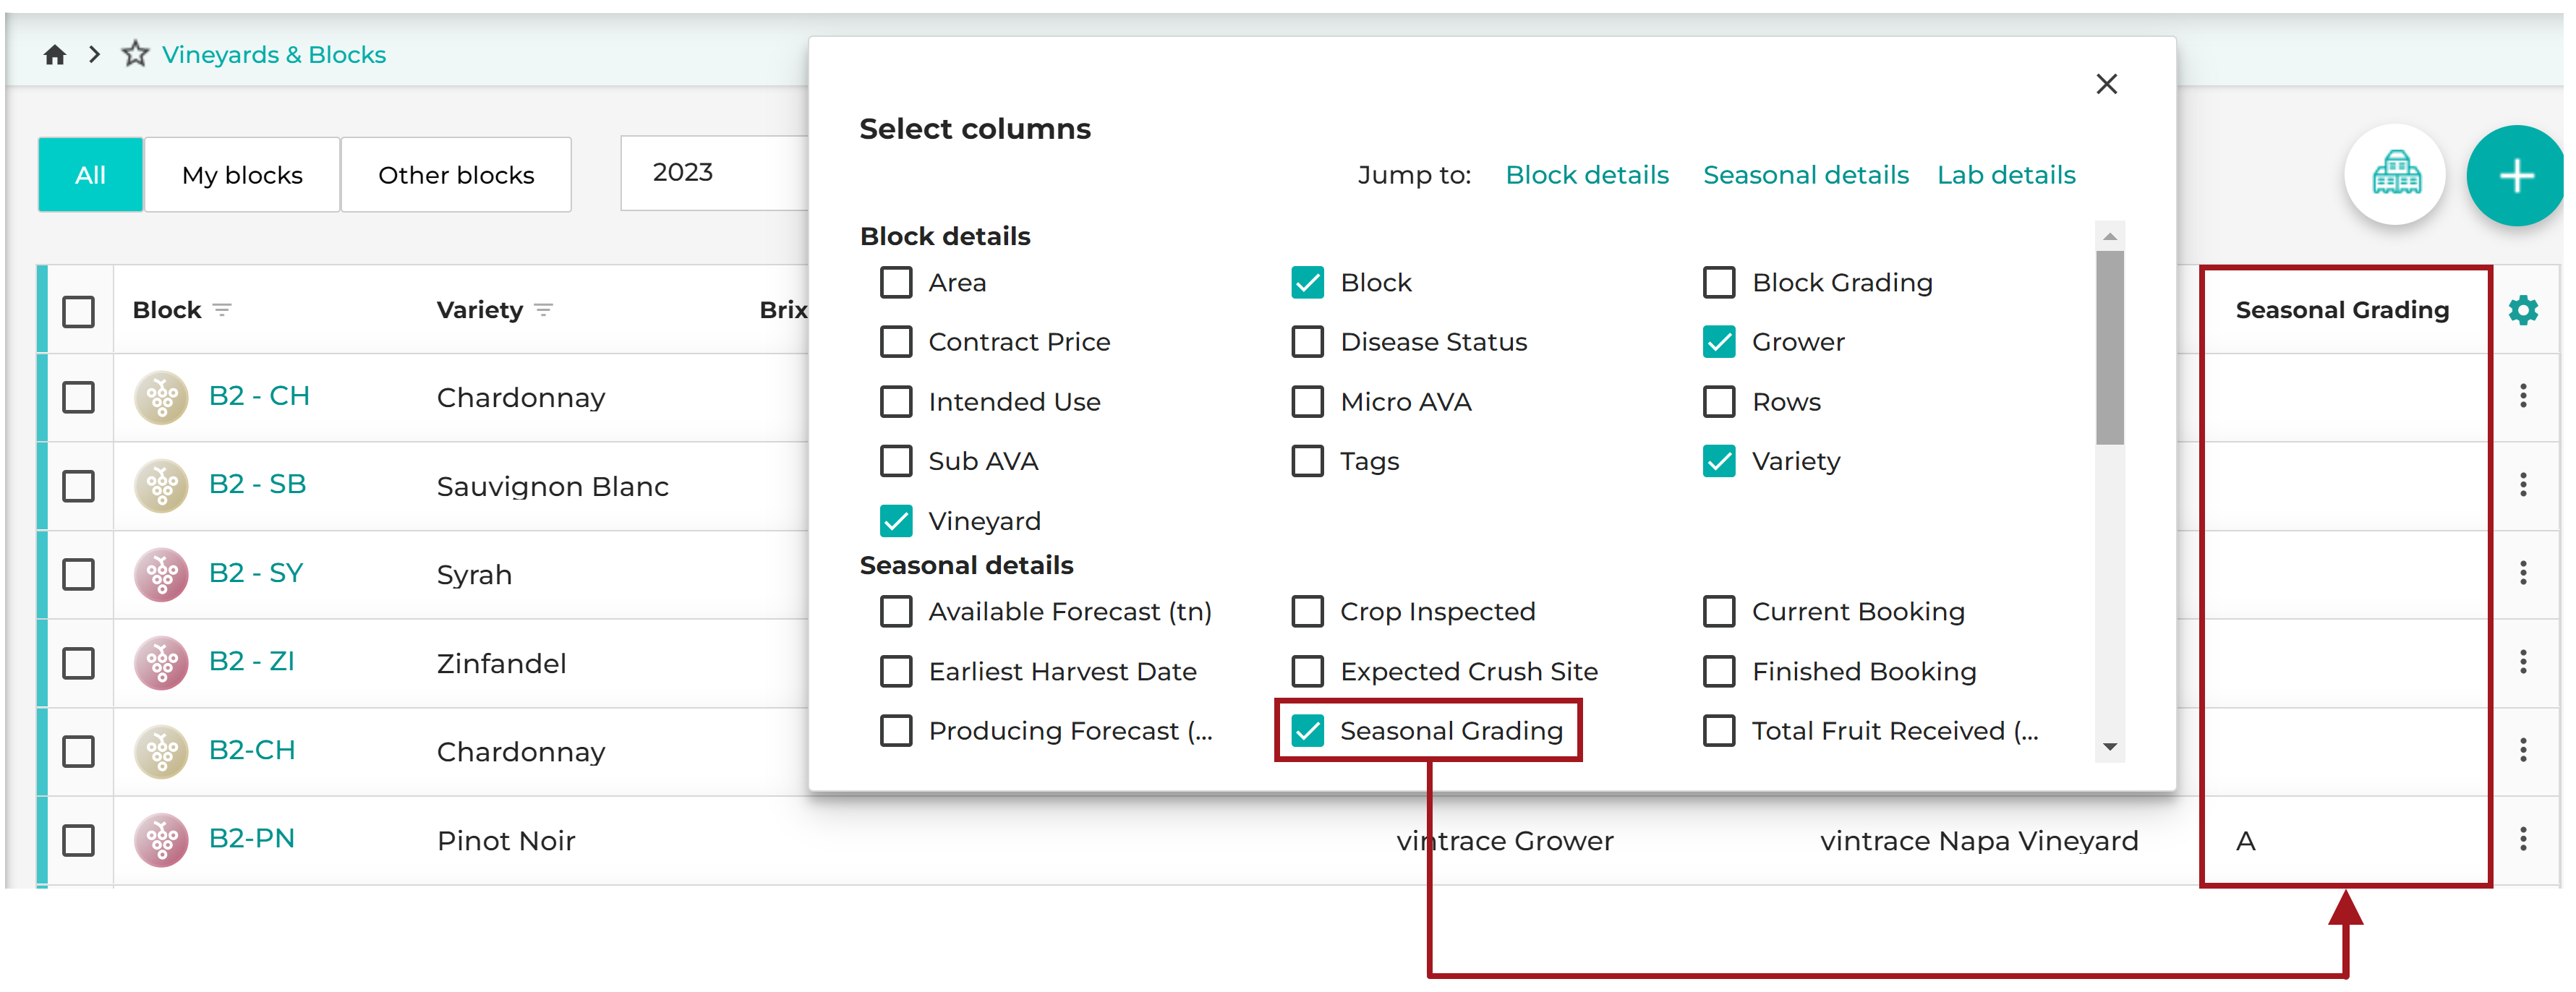
Task: Jump to Lab details section
Action: click(x=2006, y=175)
